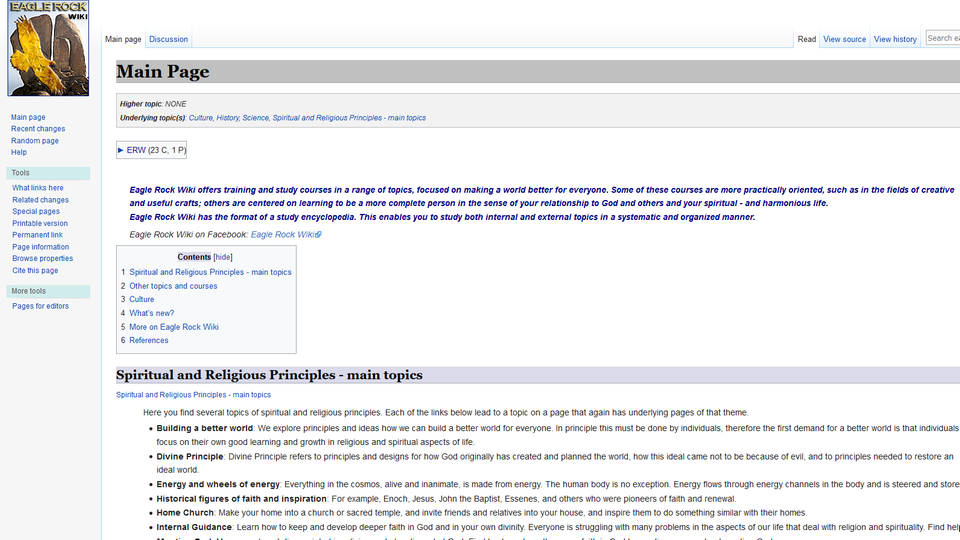Viewport: 960px width, 540px height.
Task: Switch to the Discussion tab
Action: point(168,39)
